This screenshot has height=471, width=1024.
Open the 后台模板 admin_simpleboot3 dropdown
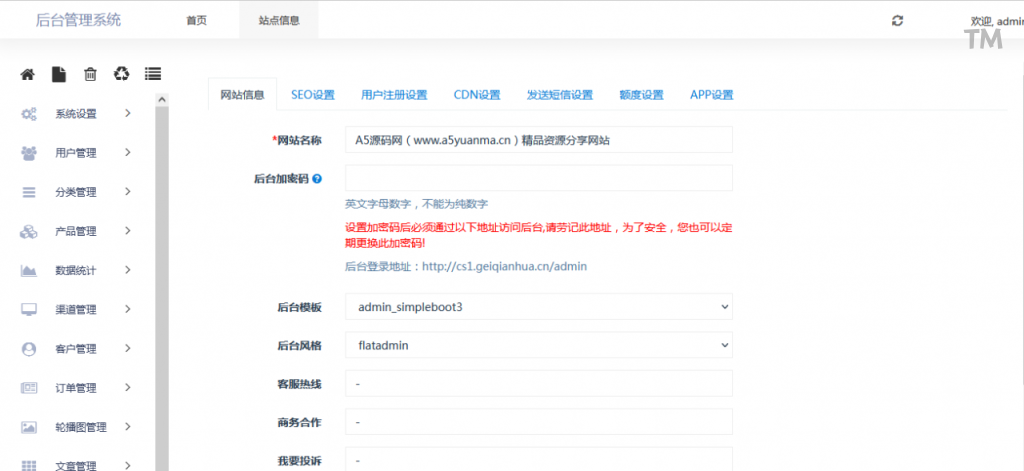[538, 307]
